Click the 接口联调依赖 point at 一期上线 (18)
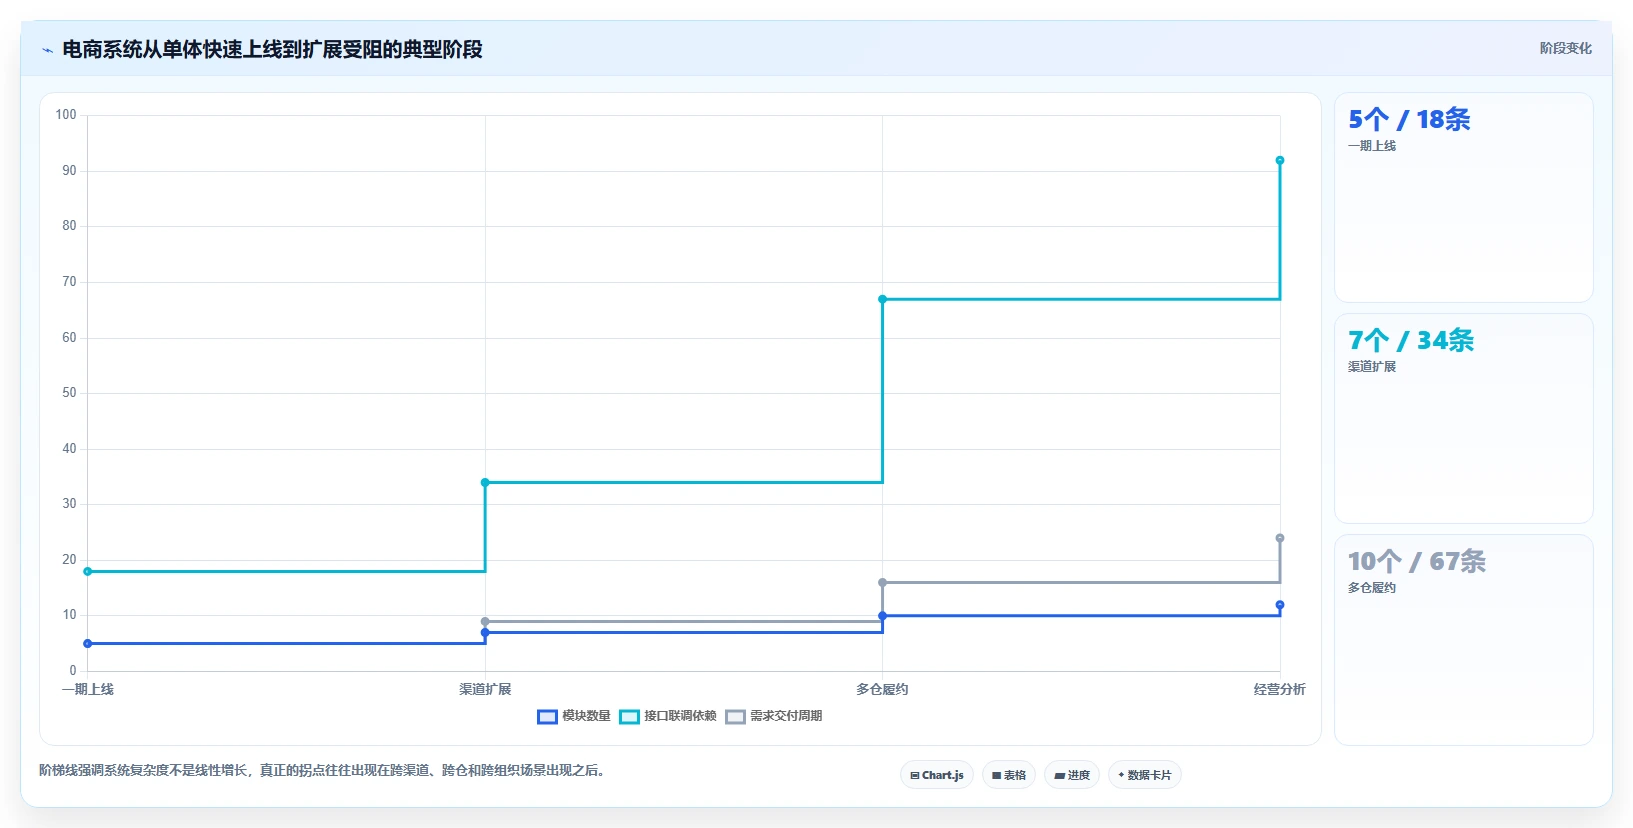Image resolution: width=1633 pixels, height=828 pixels. tap(88, 571)
